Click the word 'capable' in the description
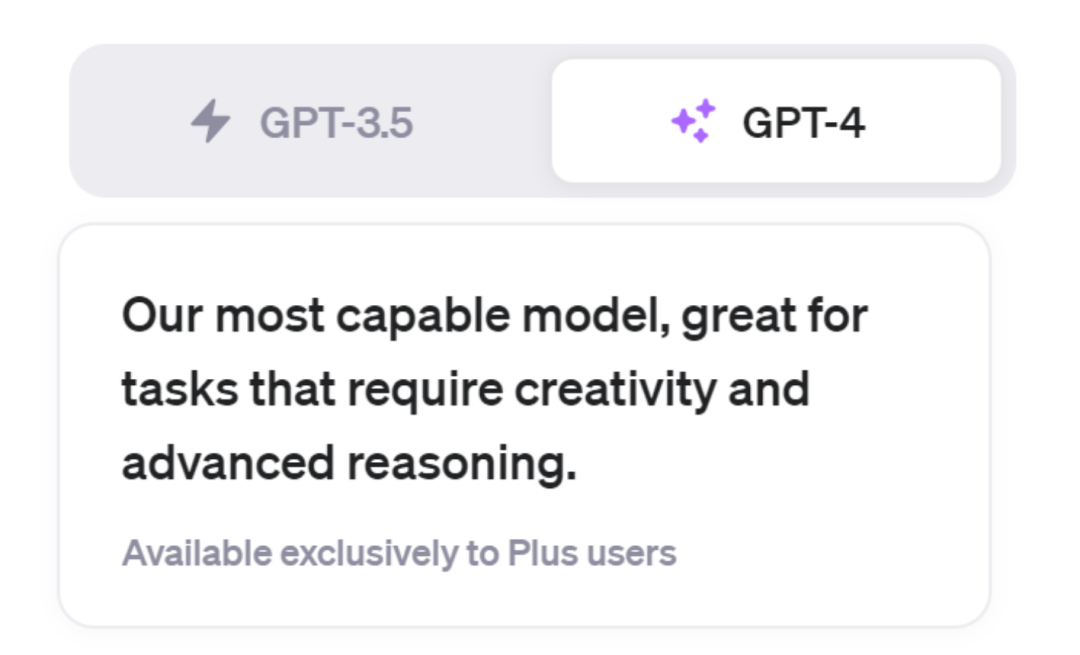This screenshot has width=1080, height=655. click(423, 317)
